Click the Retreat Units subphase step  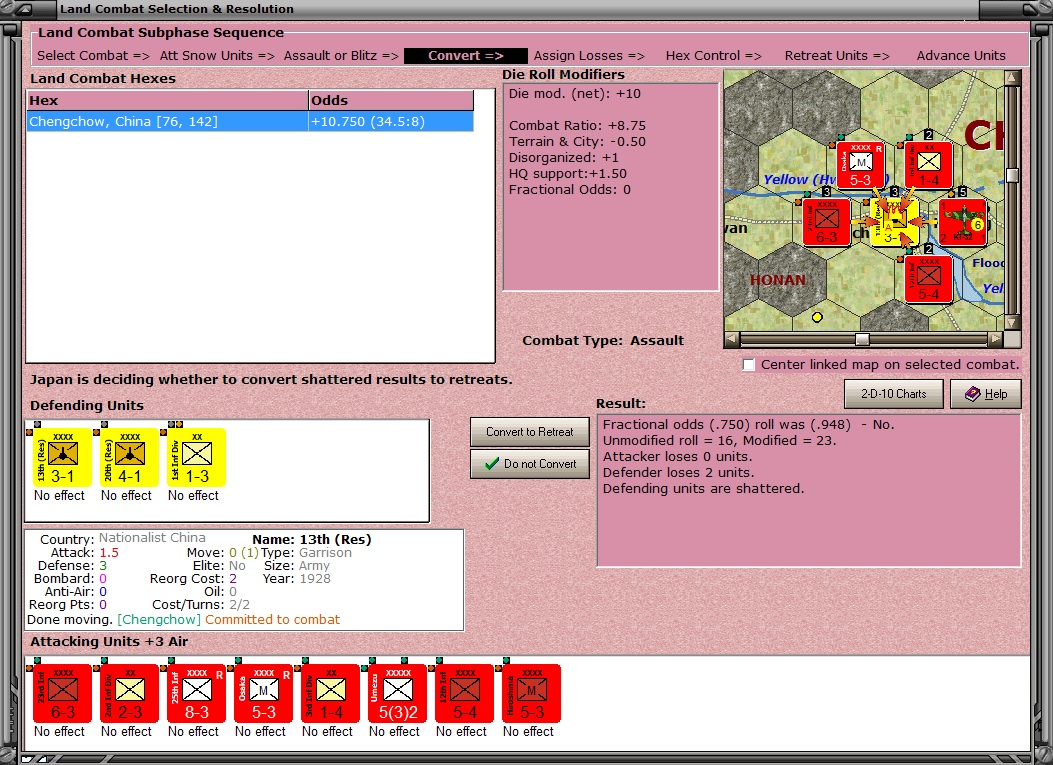[837, 56]
